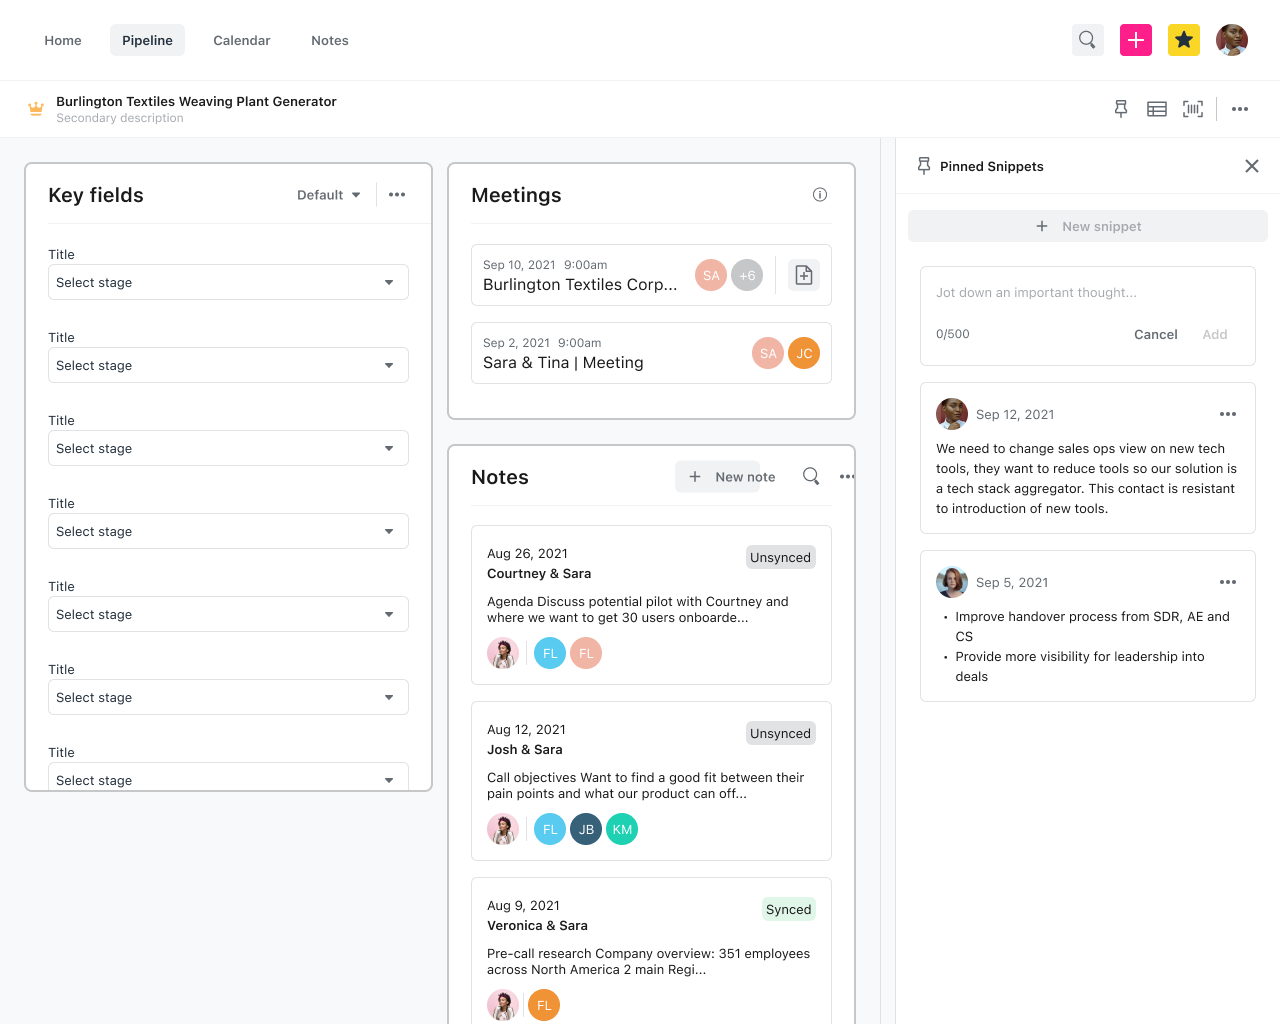
Task: Click the orange FL avatar in Veronica & Sara note
Action: [x=544, y=1005]
